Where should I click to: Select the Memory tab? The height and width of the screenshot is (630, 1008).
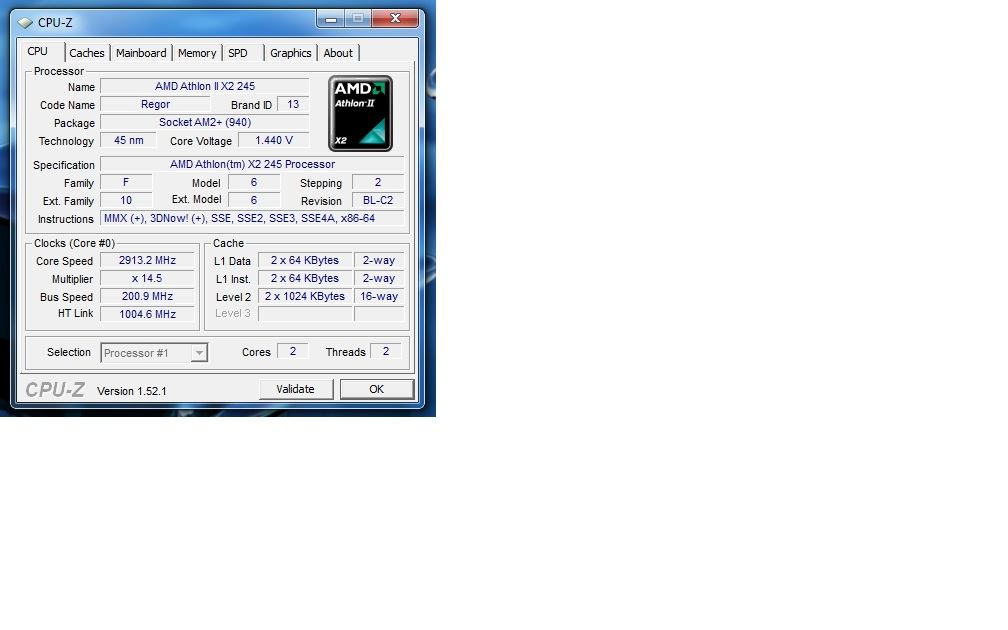197,53
